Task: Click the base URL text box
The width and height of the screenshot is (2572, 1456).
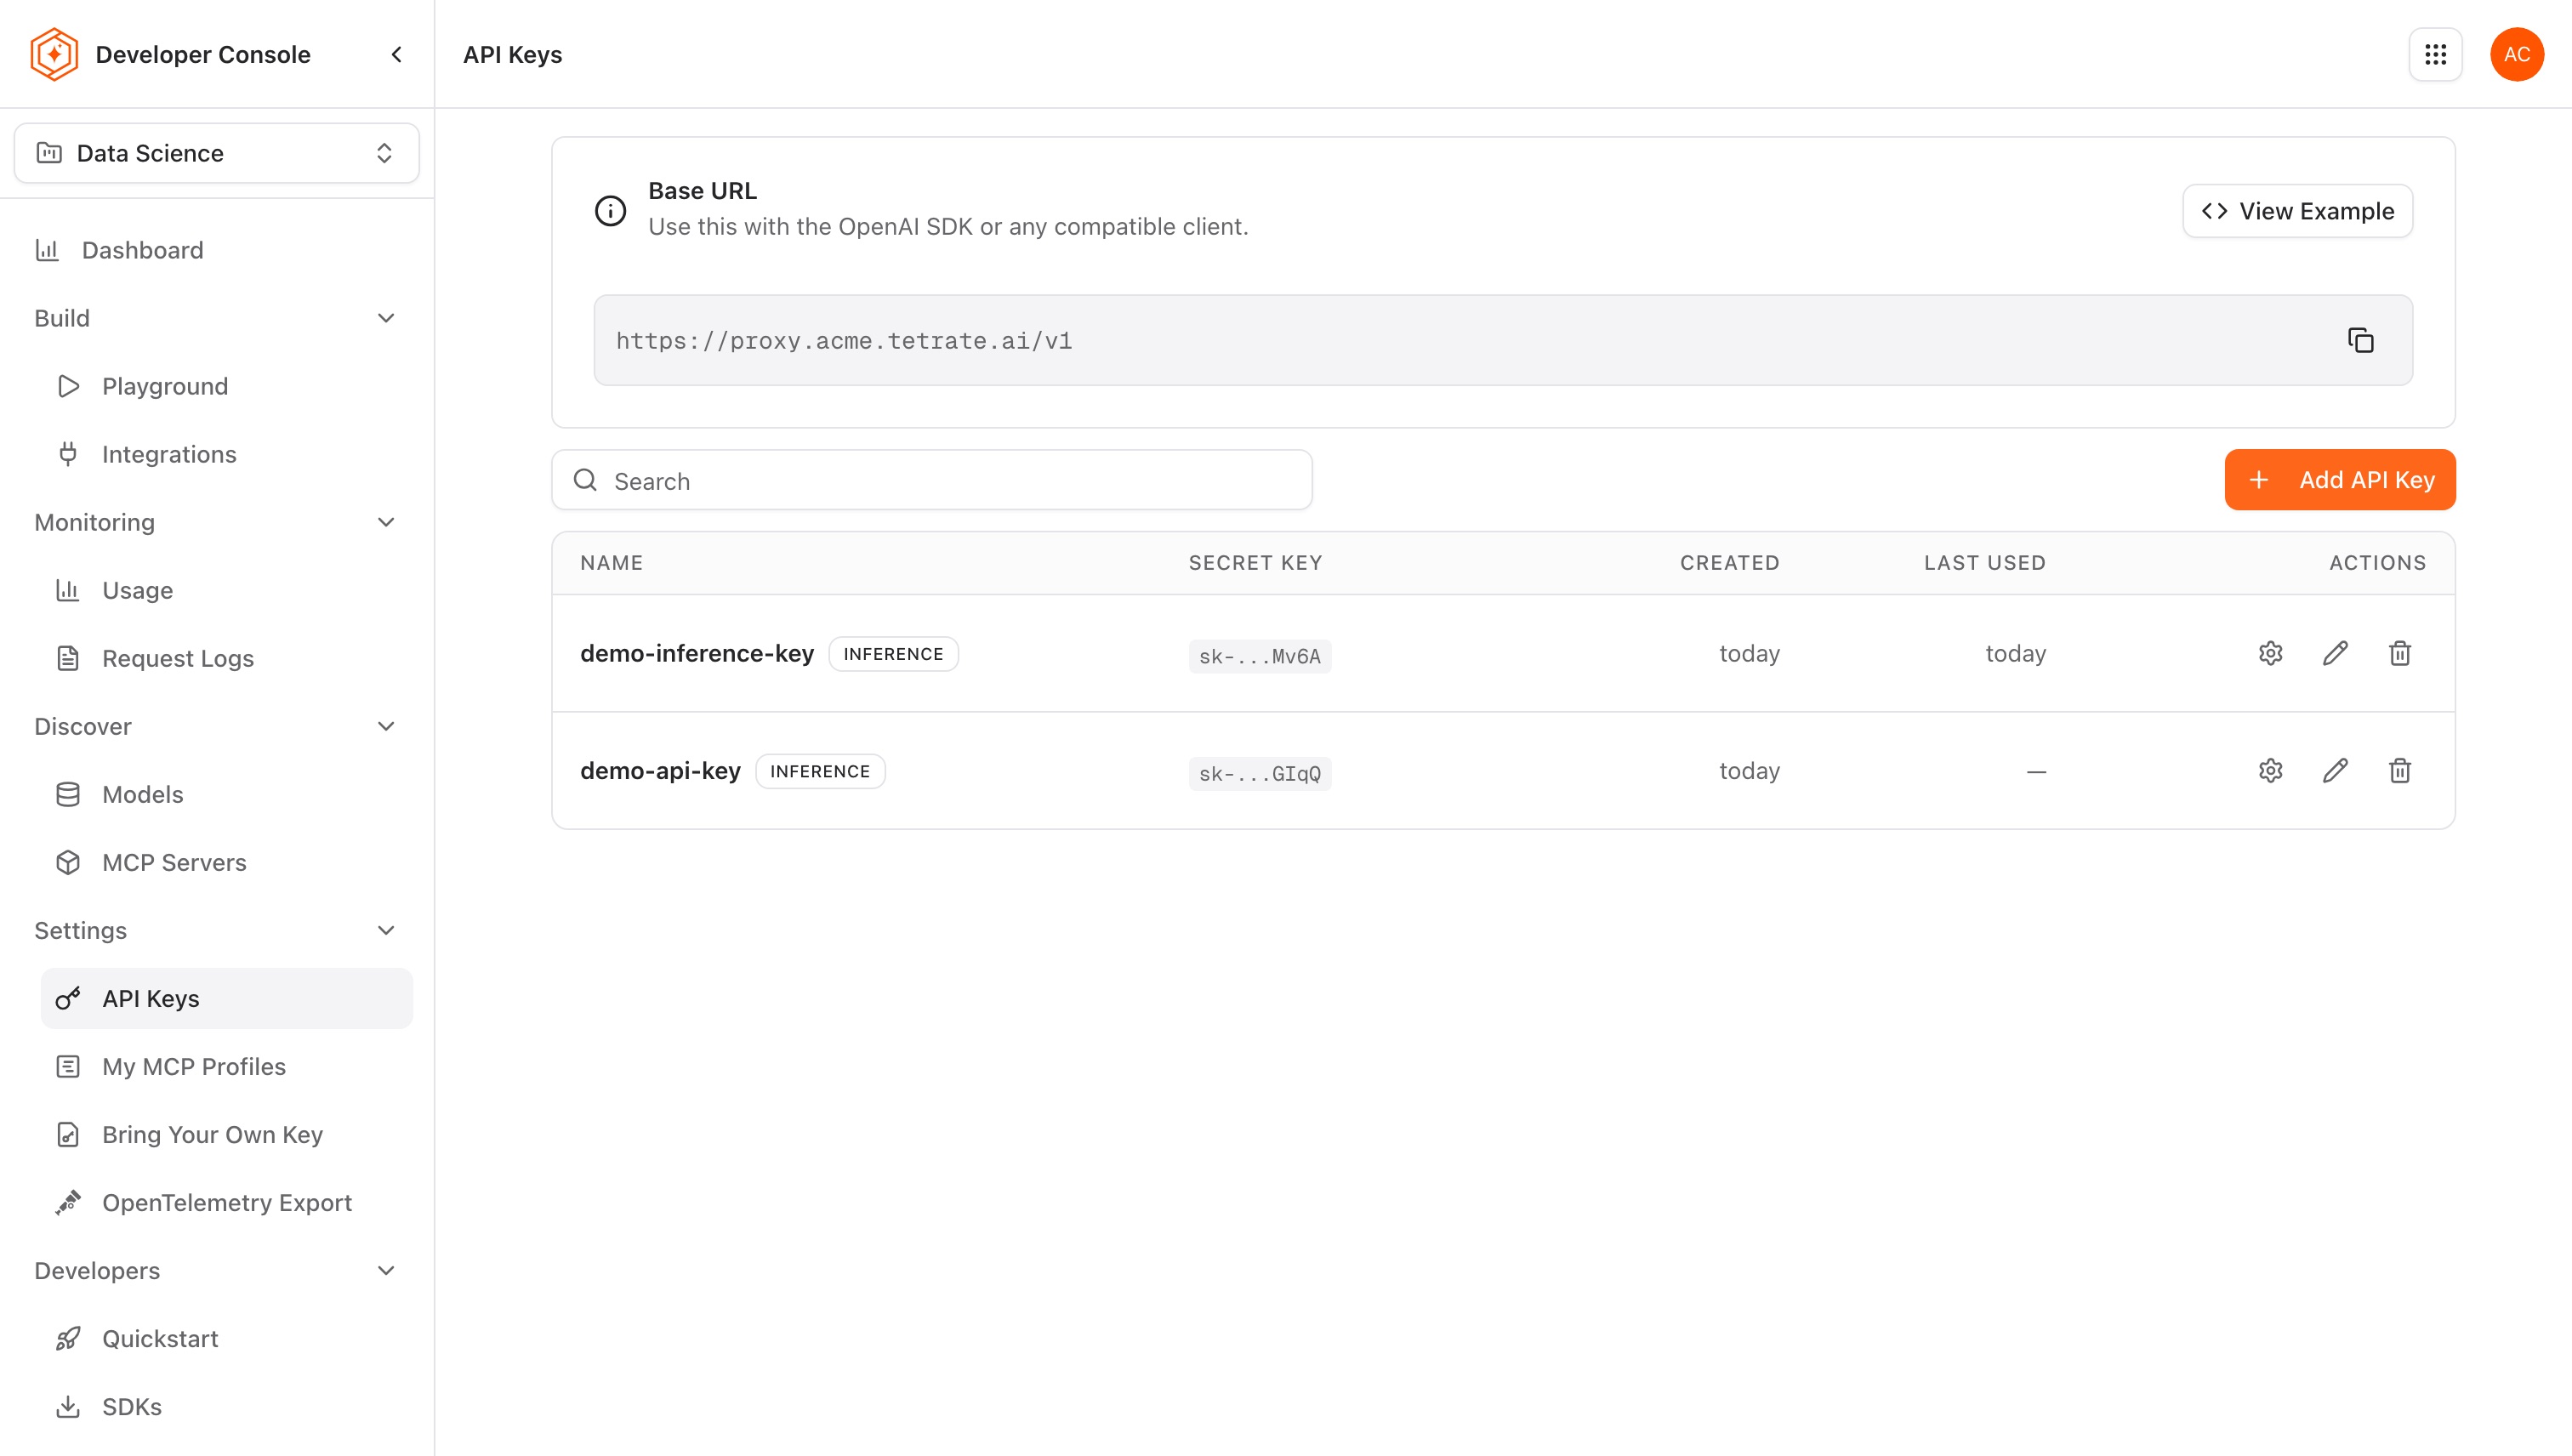Action: 1502,340
